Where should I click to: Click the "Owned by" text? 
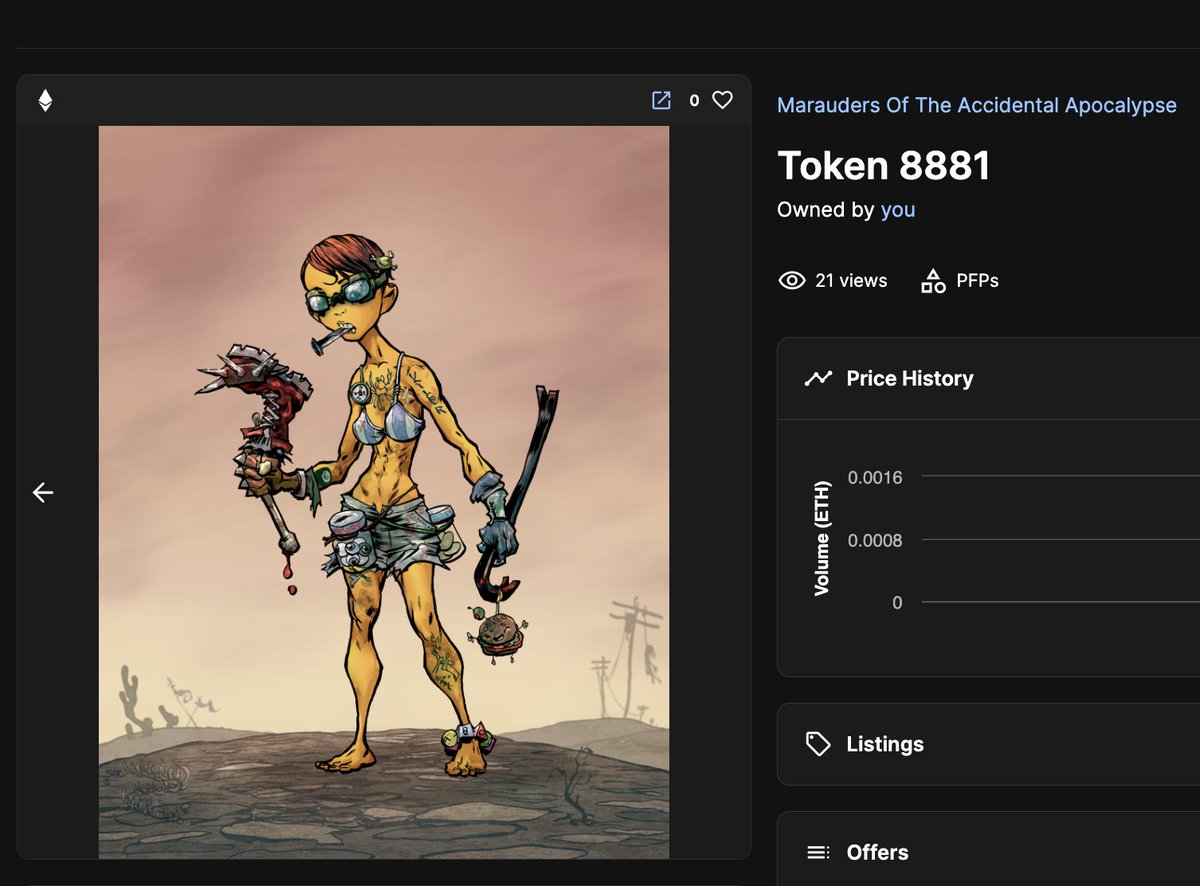point(826,210)
